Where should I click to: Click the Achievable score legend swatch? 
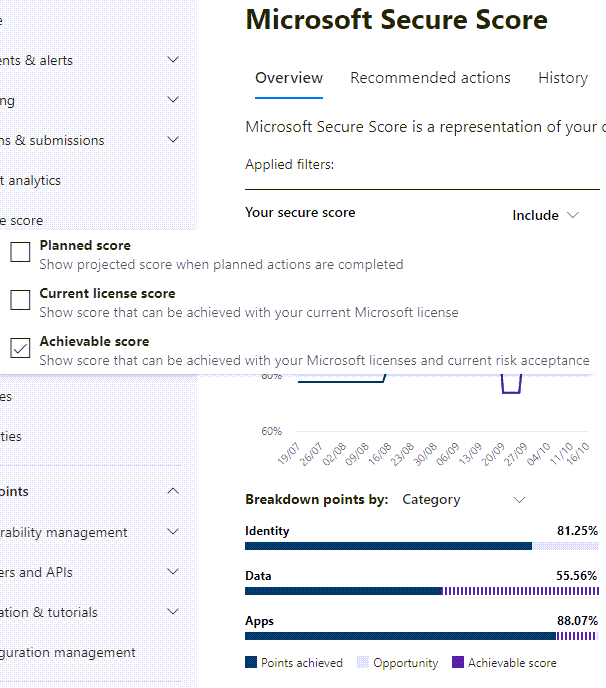pos(458,663)
